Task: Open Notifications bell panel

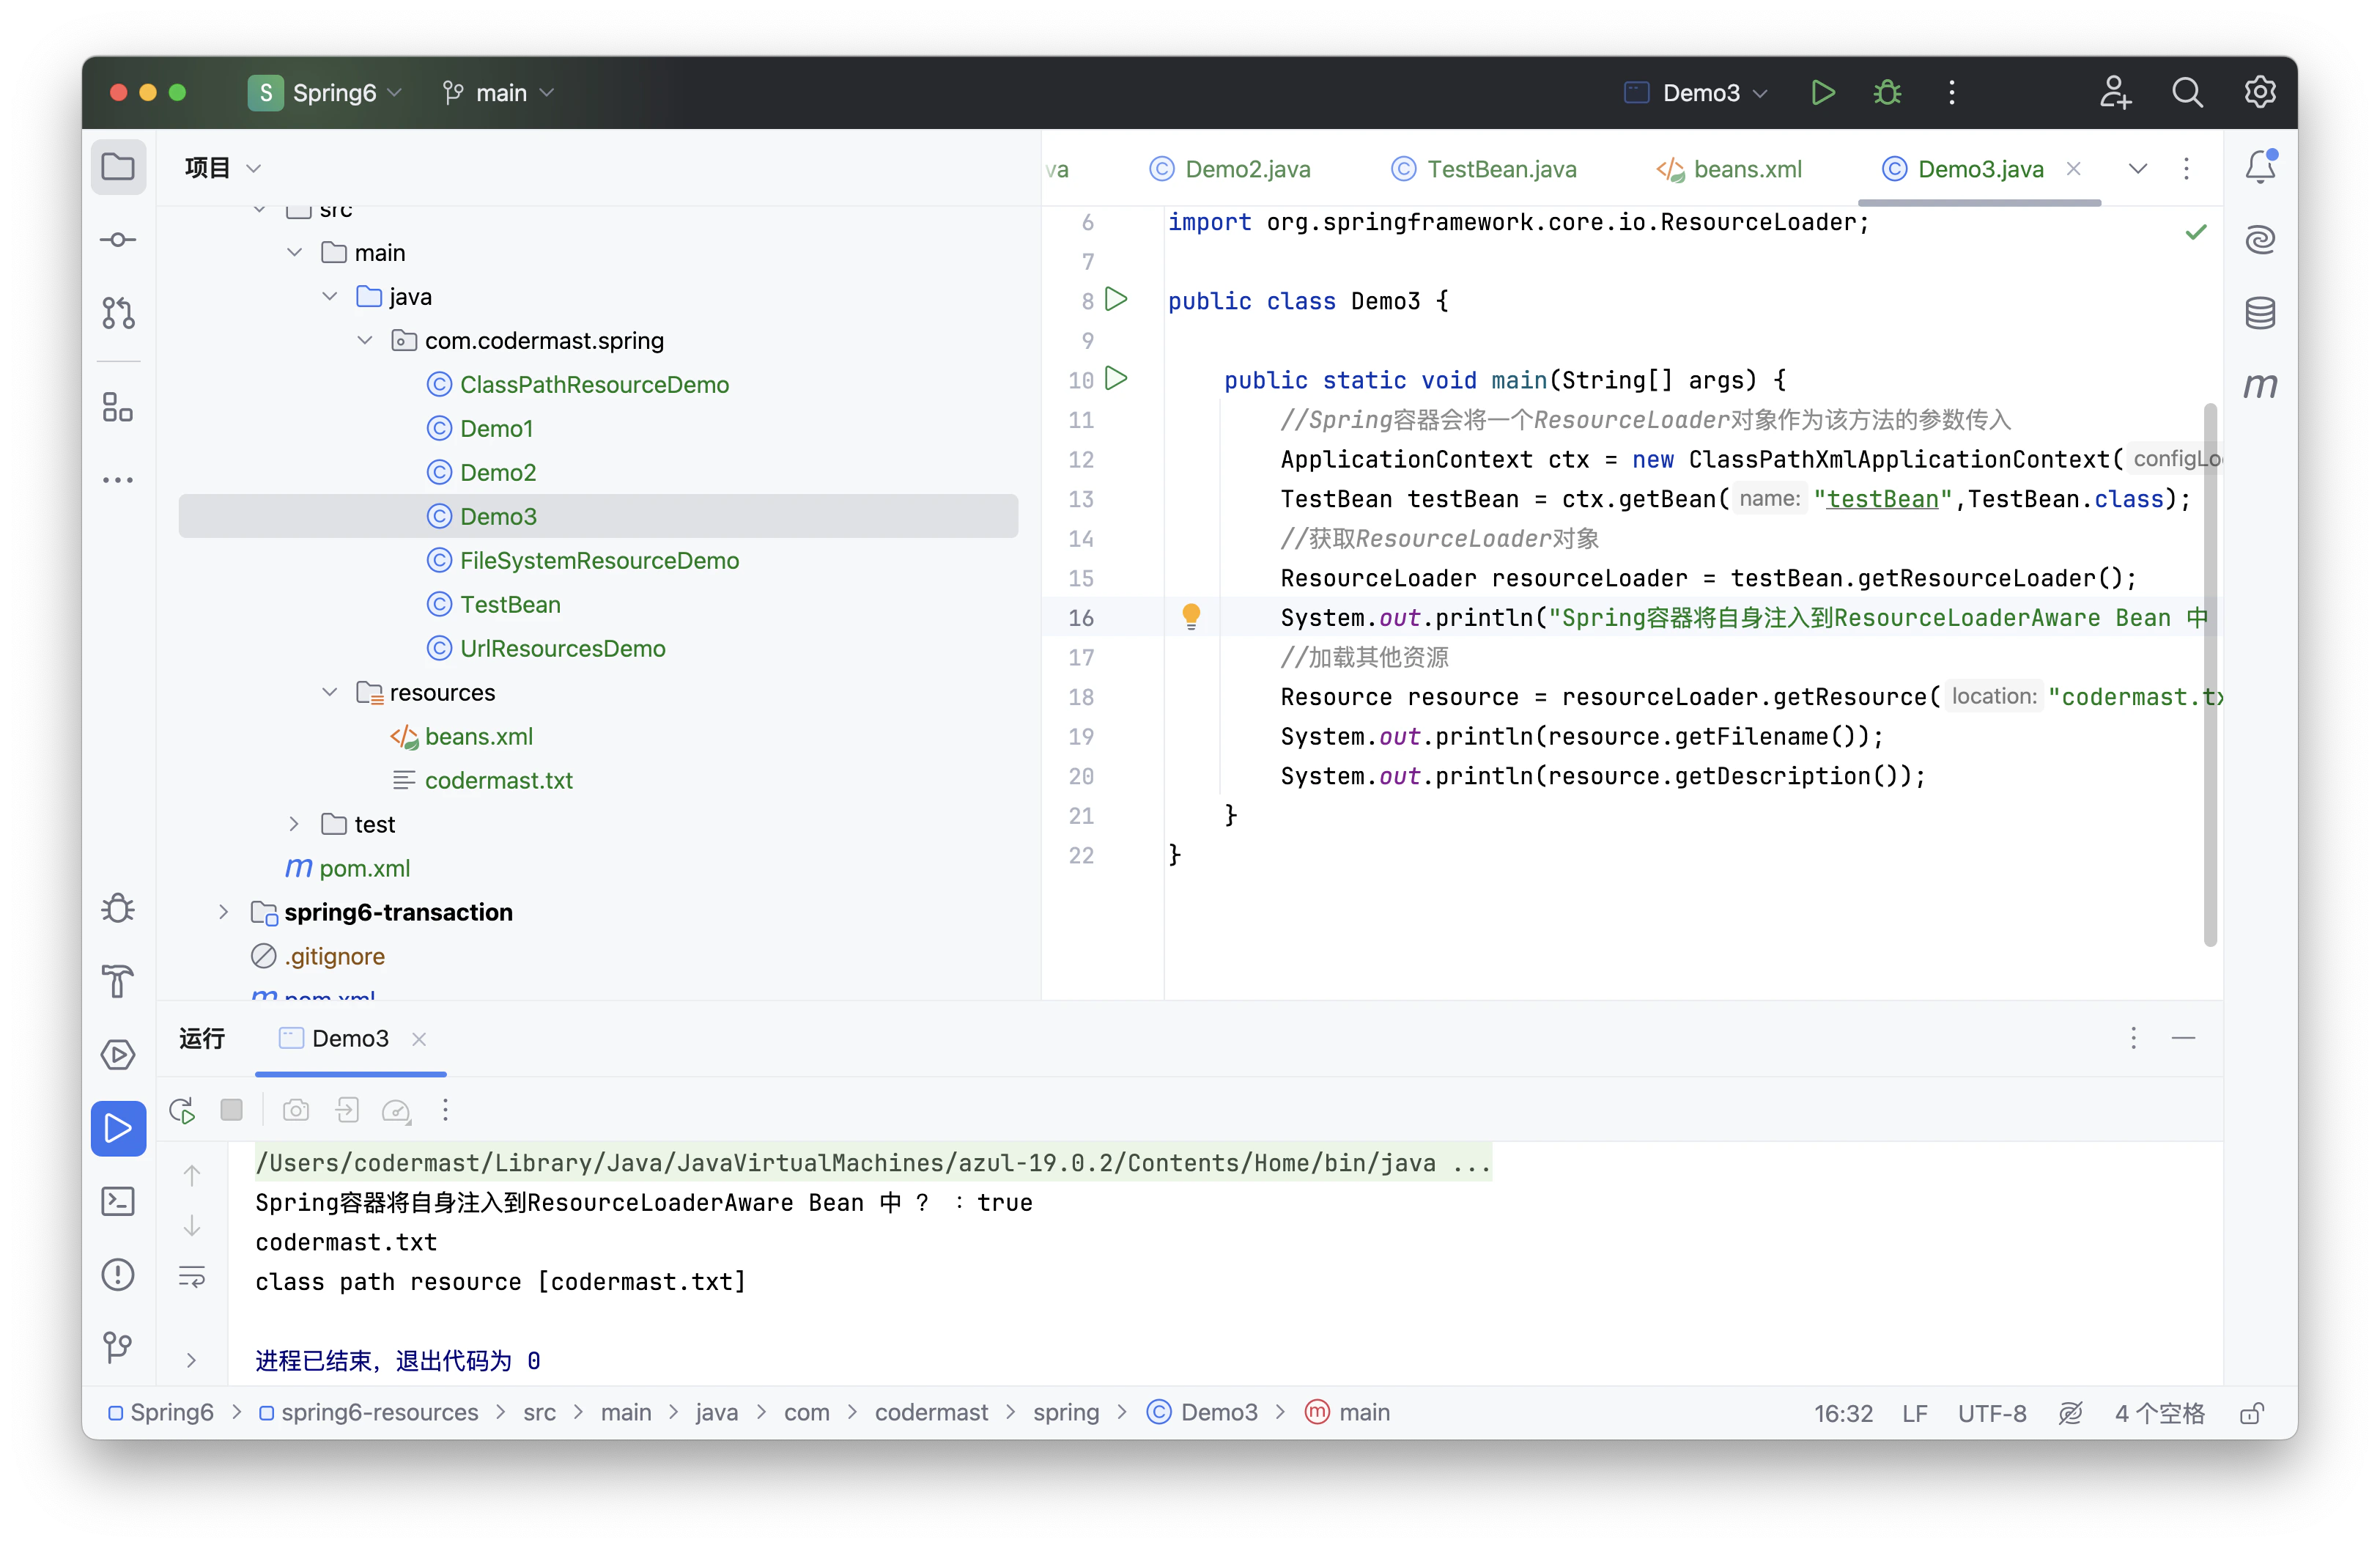Action: coord(2260,167)
